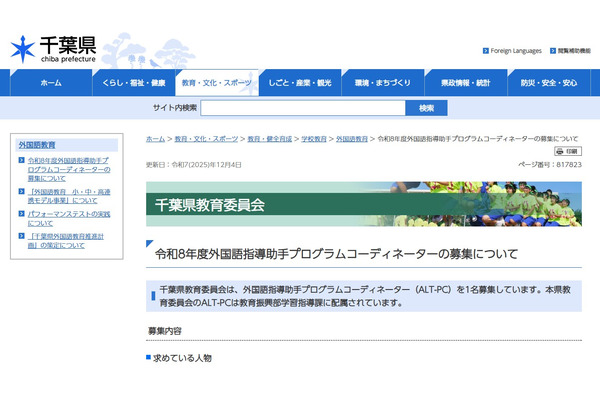This screenshot has height=400, width=600.
Task: Click the ページ番号:817823 text
Action: click(550, 164)
